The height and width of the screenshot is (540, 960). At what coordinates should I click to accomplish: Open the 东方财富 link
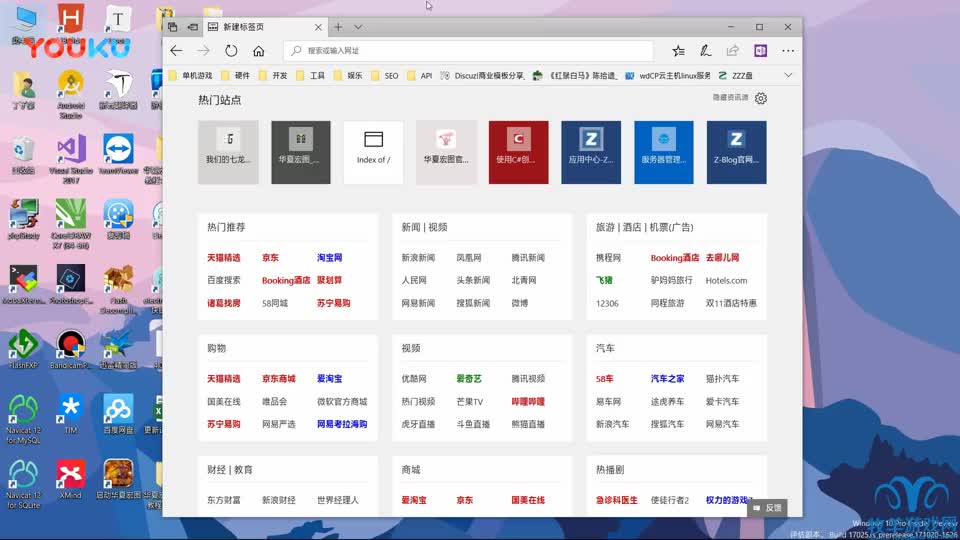[x=223, y=500]
